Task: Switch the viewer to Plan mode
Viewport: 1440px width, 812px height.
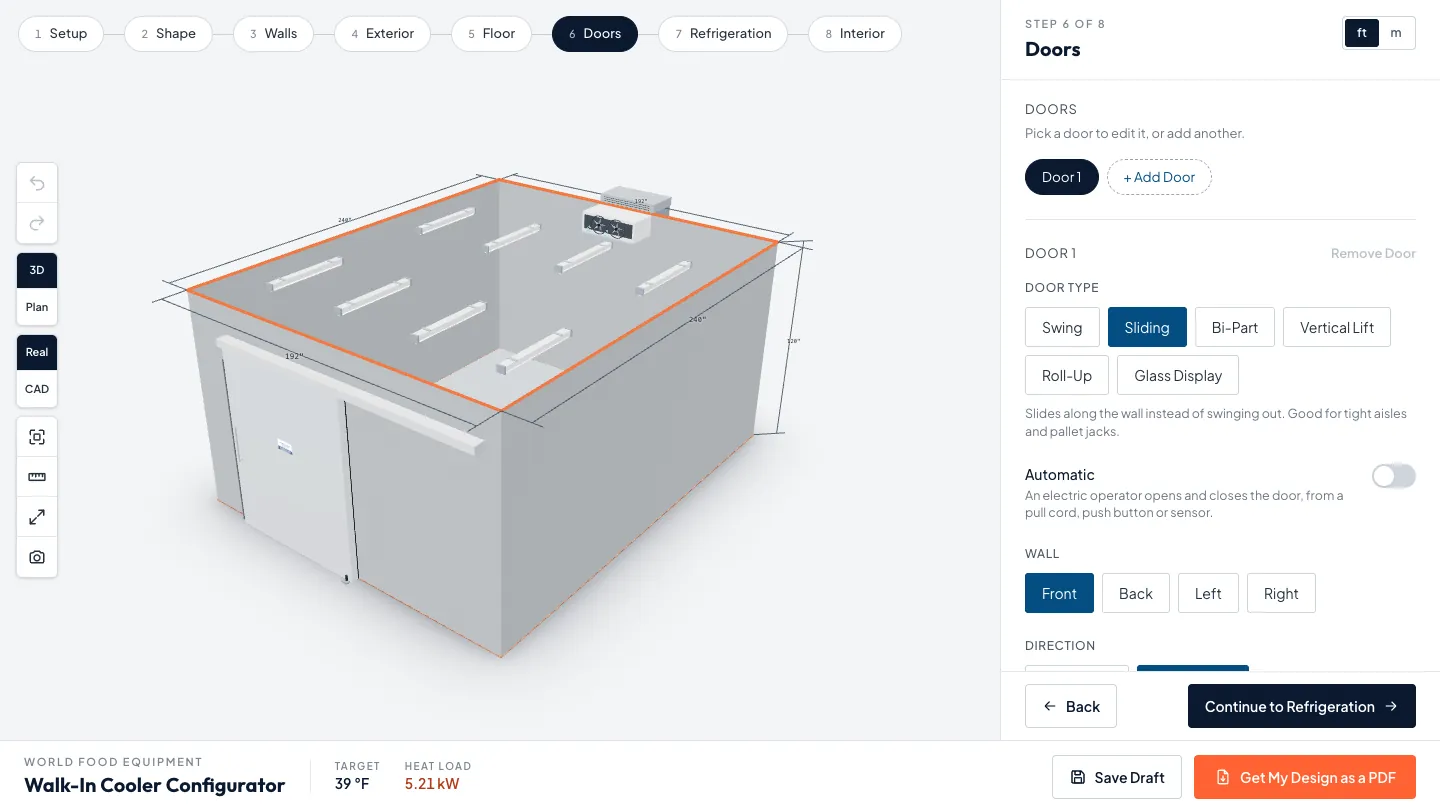Action: click(x=37, y=307)
